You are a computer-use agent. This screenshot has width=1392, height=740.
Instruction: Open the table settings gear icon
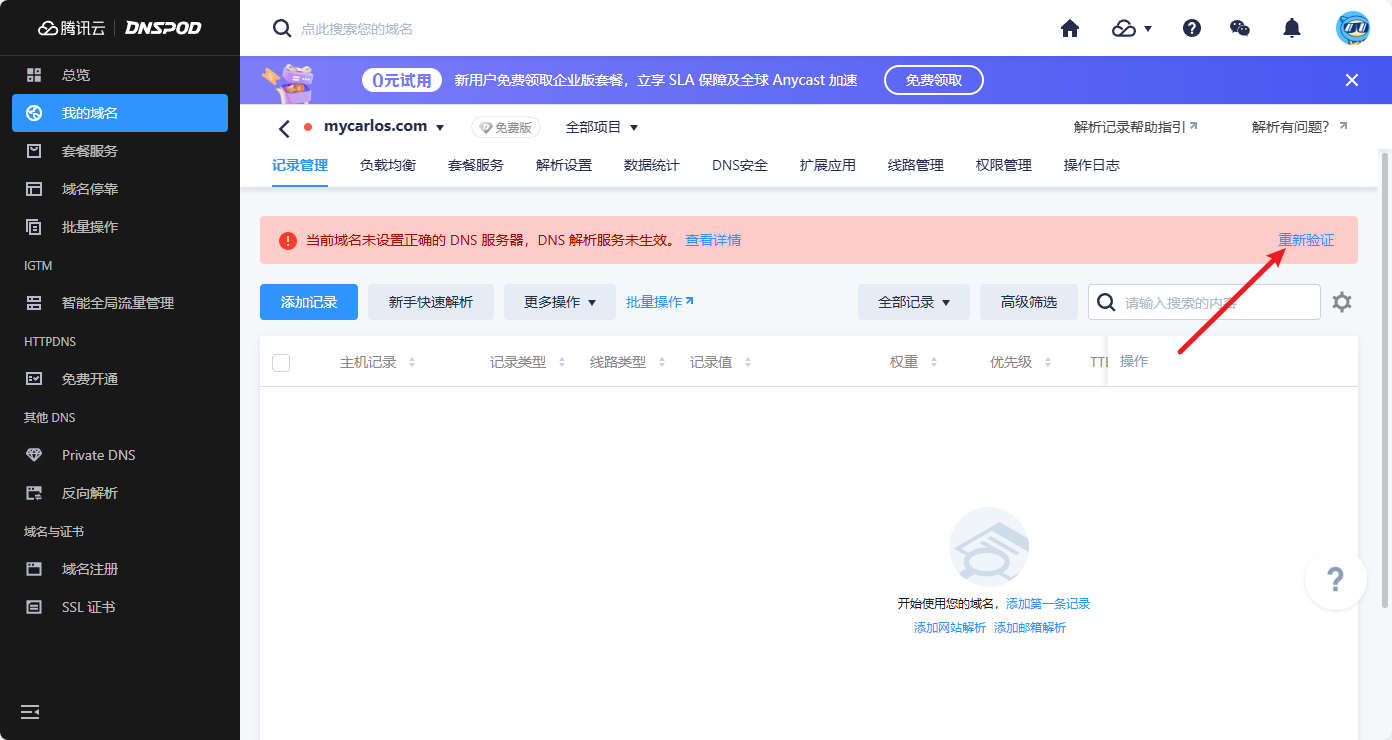point(1342,302)
